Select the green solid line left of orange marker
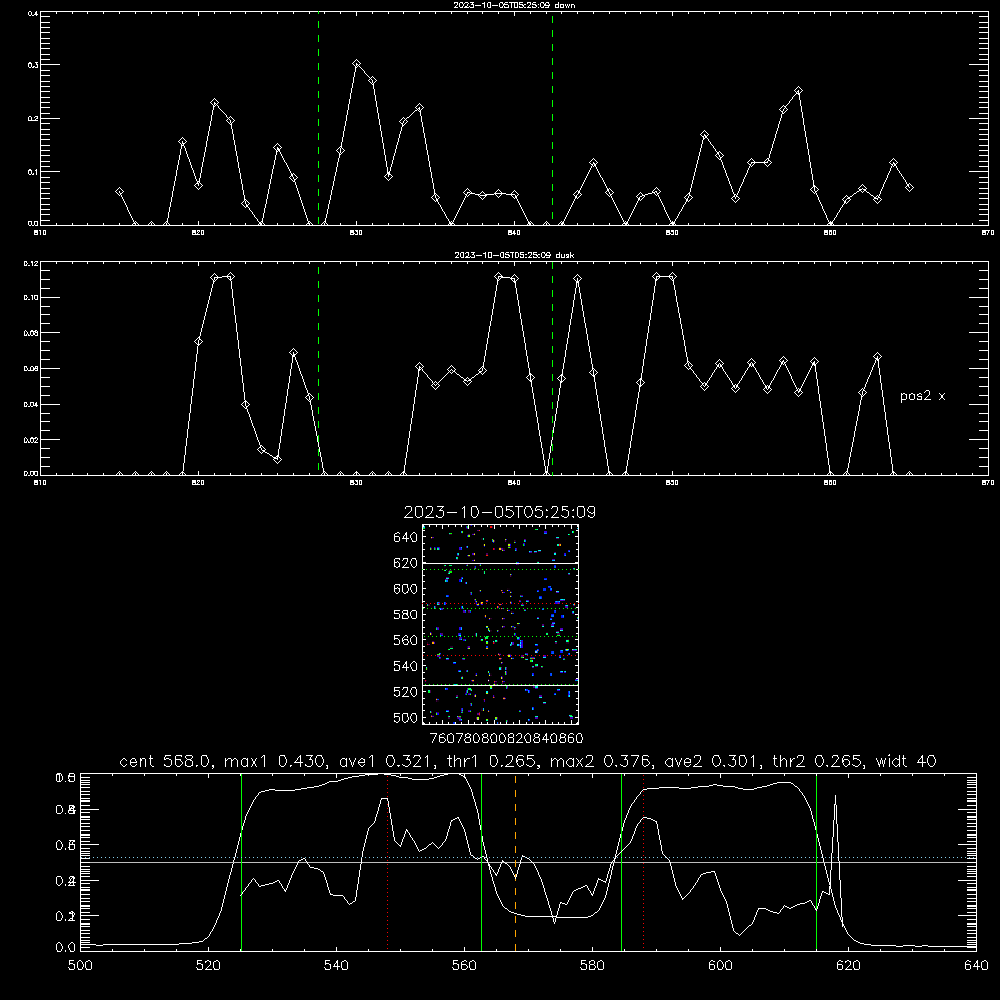Screen dimensions: 1000x1000 click(x=482, y=861)
